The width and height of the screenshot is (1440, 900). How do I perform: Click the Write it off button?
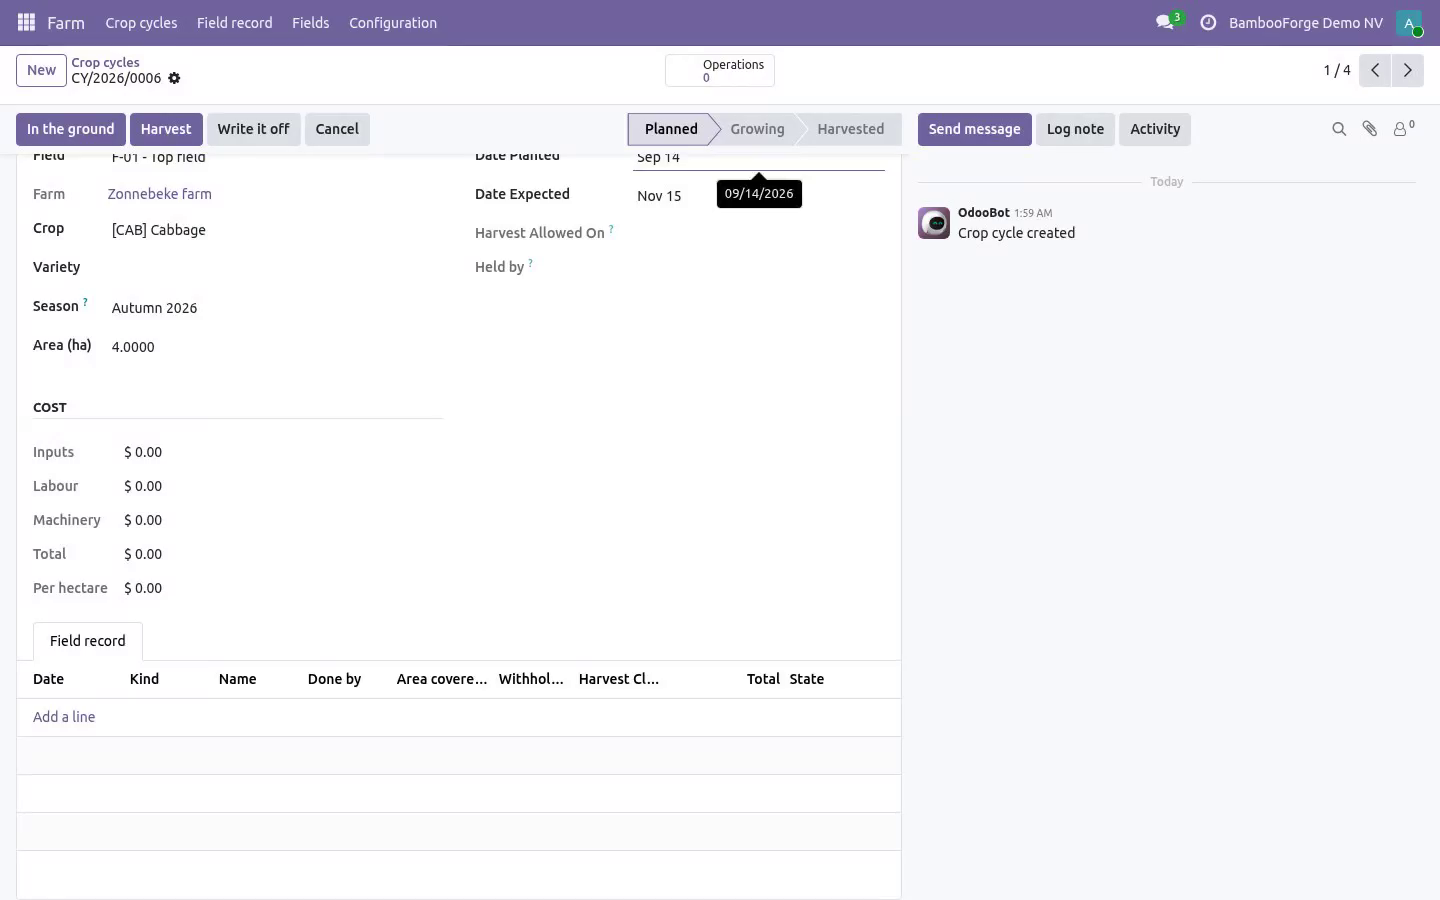(253, 129)
